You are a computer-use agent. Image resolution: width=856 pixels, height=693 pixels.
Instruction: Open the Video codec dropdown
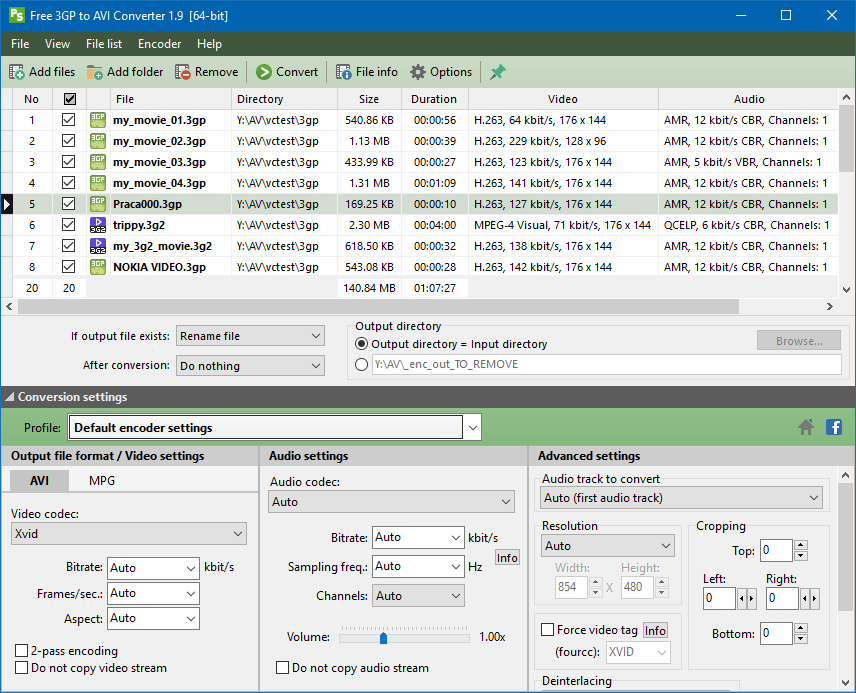[x=129, y=533]
